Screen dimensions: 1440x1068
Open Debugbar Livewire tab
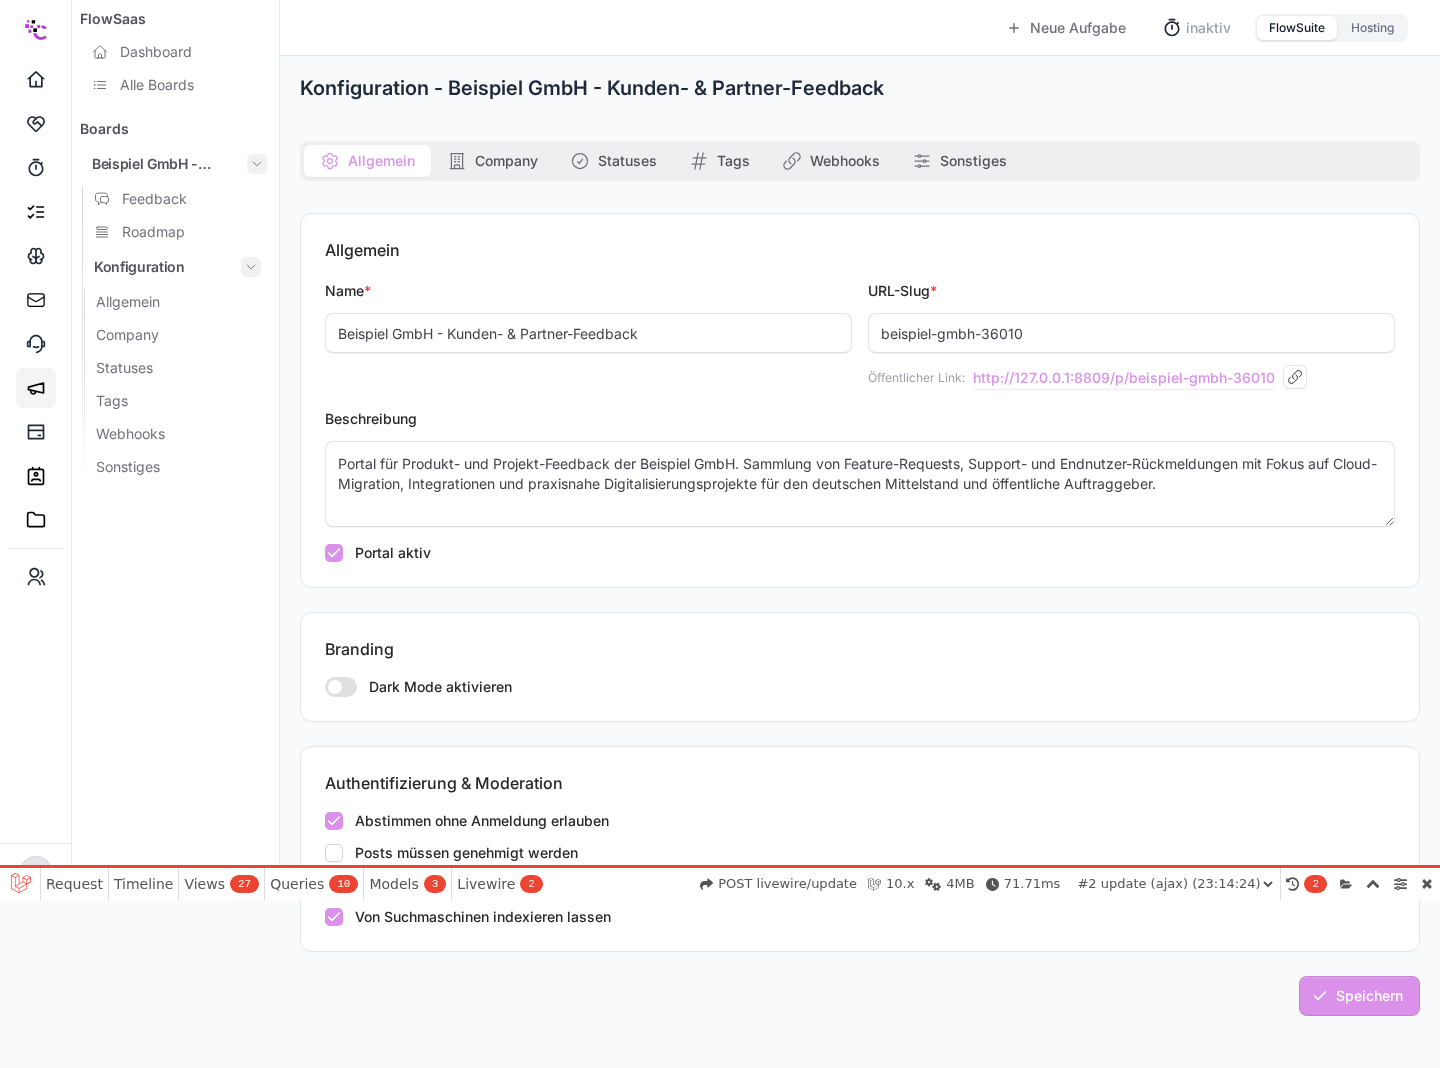[x=499, y=884]
